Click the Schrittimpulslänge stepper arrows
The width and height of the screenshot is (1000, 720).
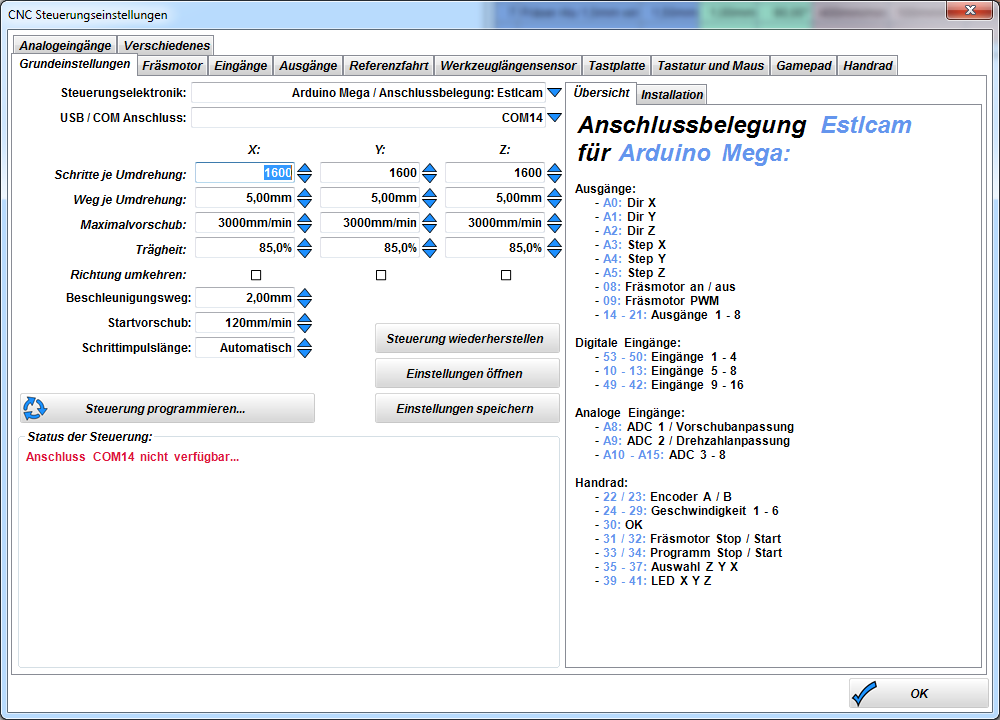coord(305,348)
